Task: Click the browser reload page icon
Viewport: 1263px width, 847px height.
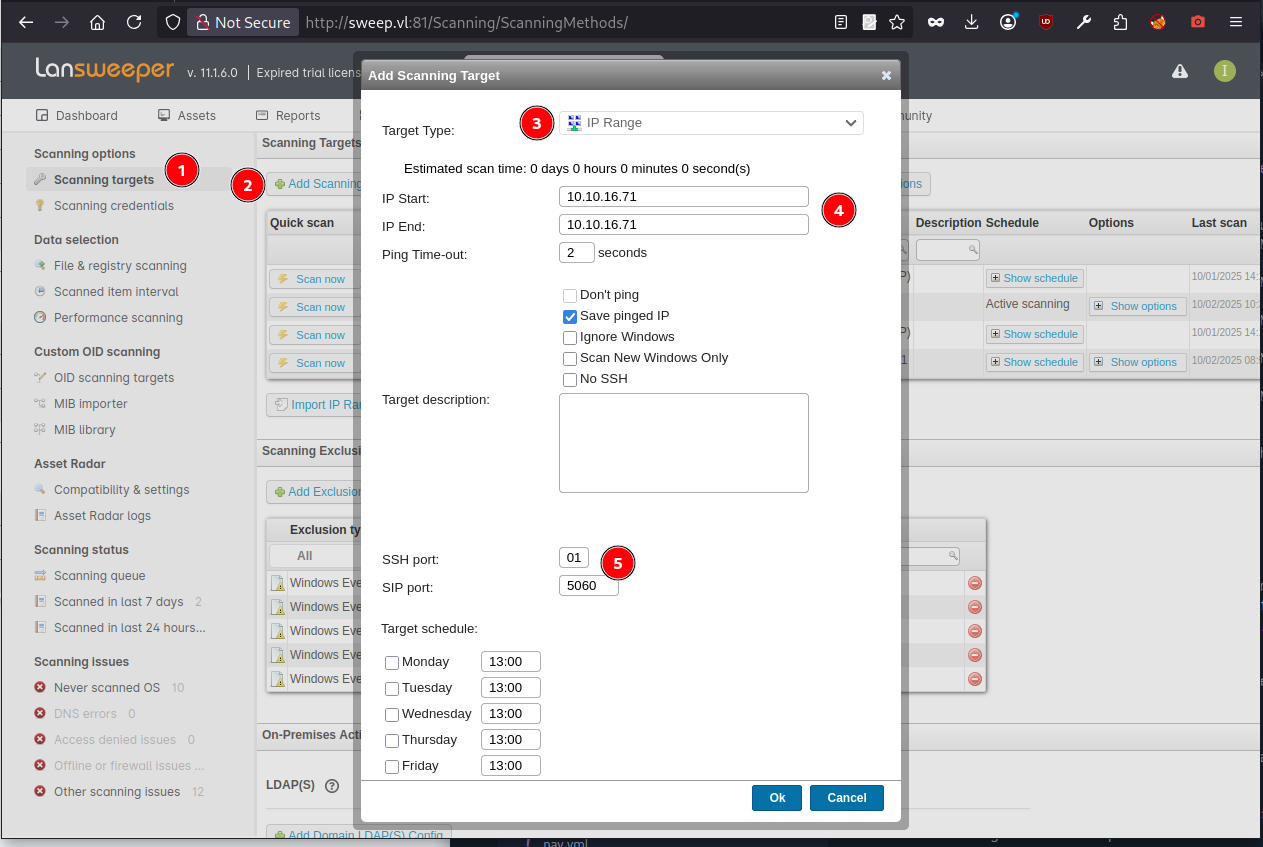Action: [133, 22]
